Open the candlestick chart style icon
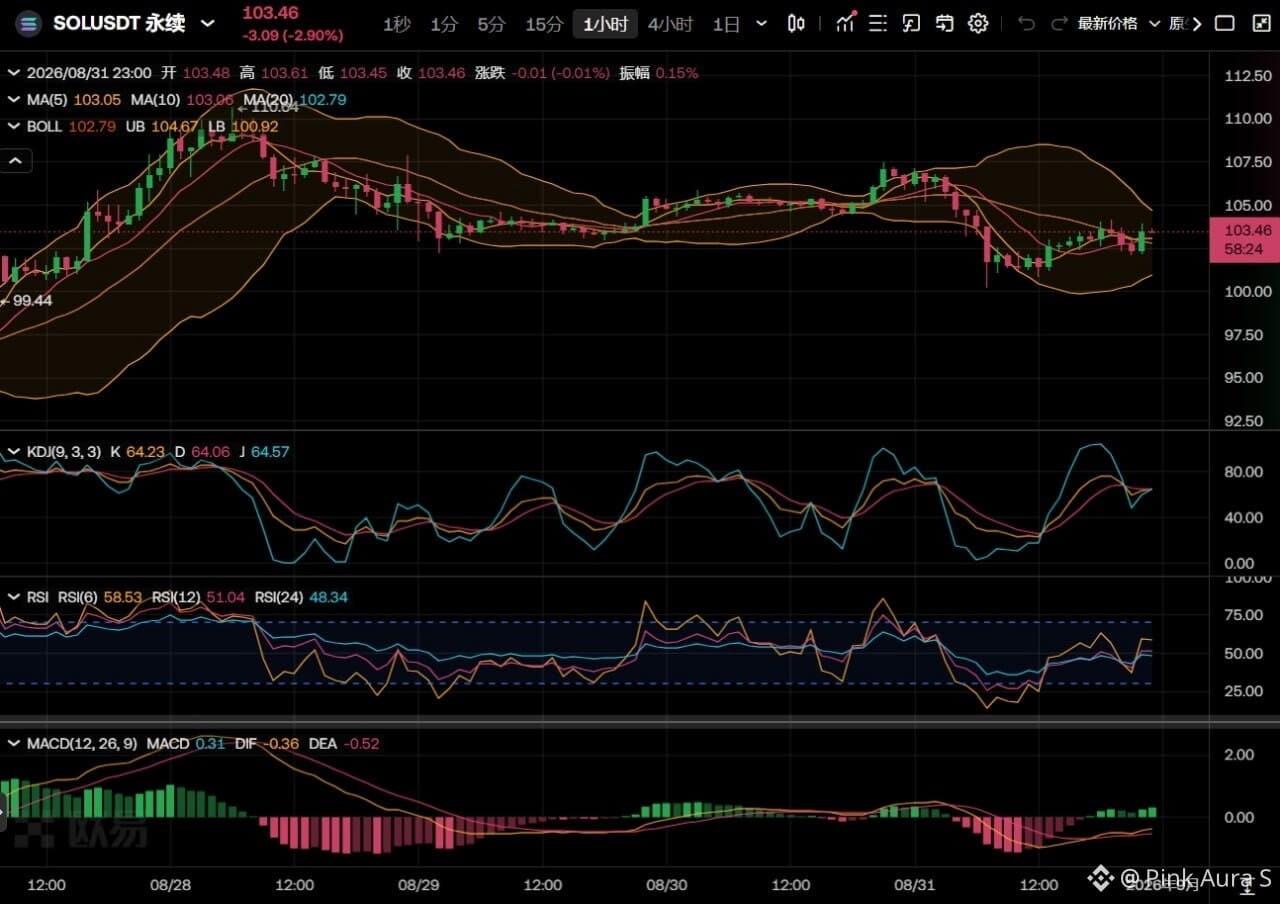This screenshot has height=904, width=1280. (797, 24)
